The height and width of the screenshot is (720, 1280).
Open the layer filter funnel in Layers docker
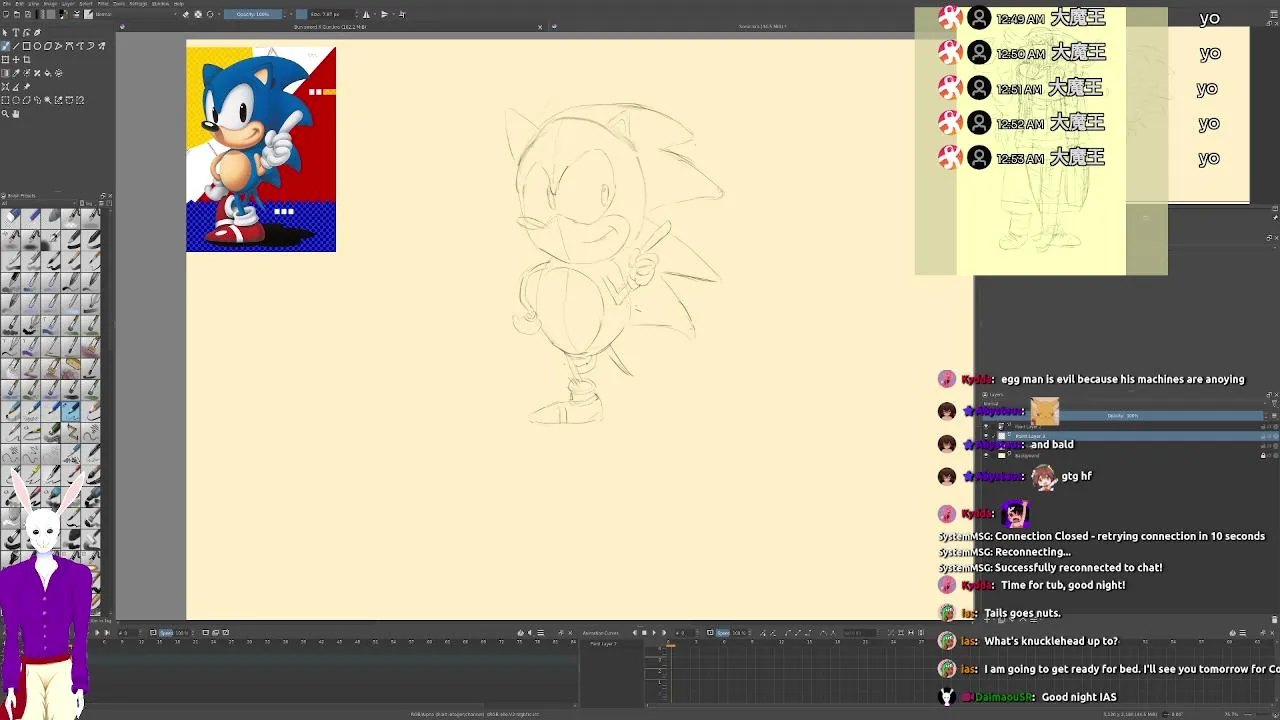tap(1275, 404)
